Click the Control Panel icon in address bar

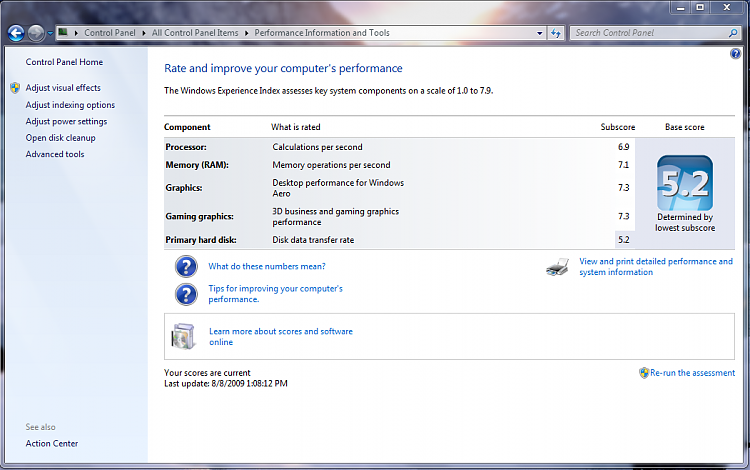click(63, 33)
